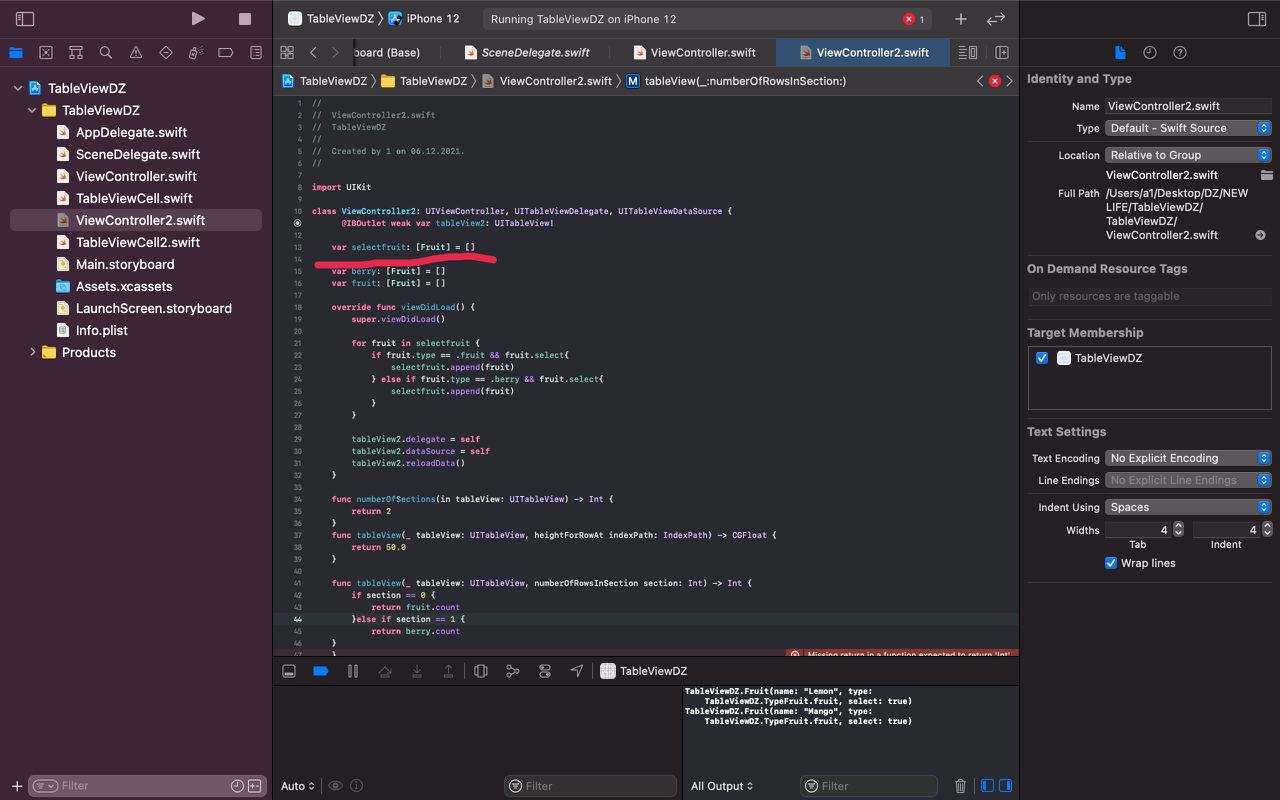1280x800 pixels.
Task: Select iPhone 12 run destination
Action: 424,19
